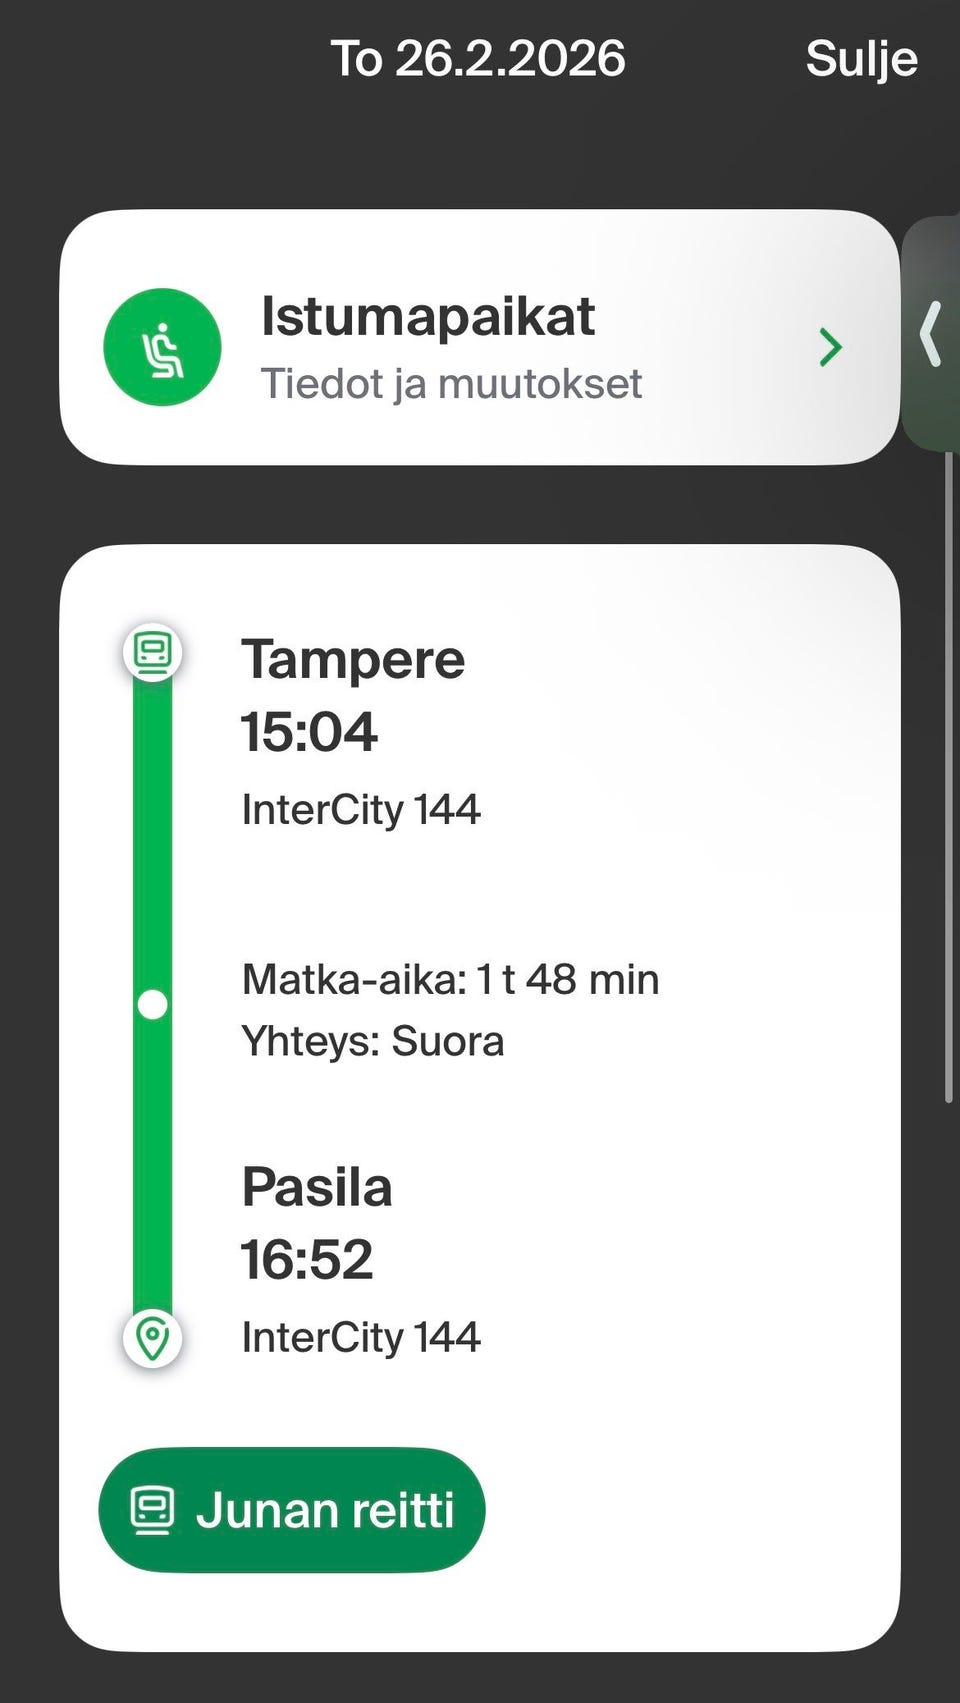Image resolution: width=960 pixels, height=1703 pixels.
Task: Tap the green seat icon
Action: [162, 347]
